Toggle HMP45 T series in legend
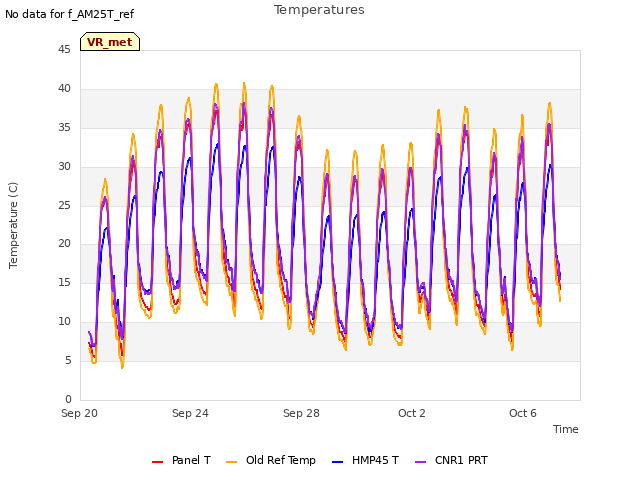This screenshot has height=480, width=640. [365, 460]
